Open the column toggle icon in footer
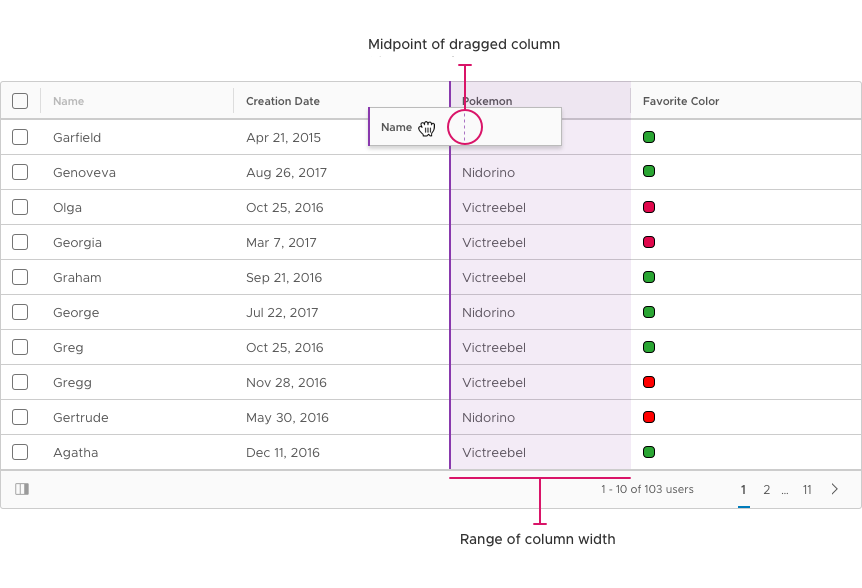862x588 pixels. (x=22, y=489)
